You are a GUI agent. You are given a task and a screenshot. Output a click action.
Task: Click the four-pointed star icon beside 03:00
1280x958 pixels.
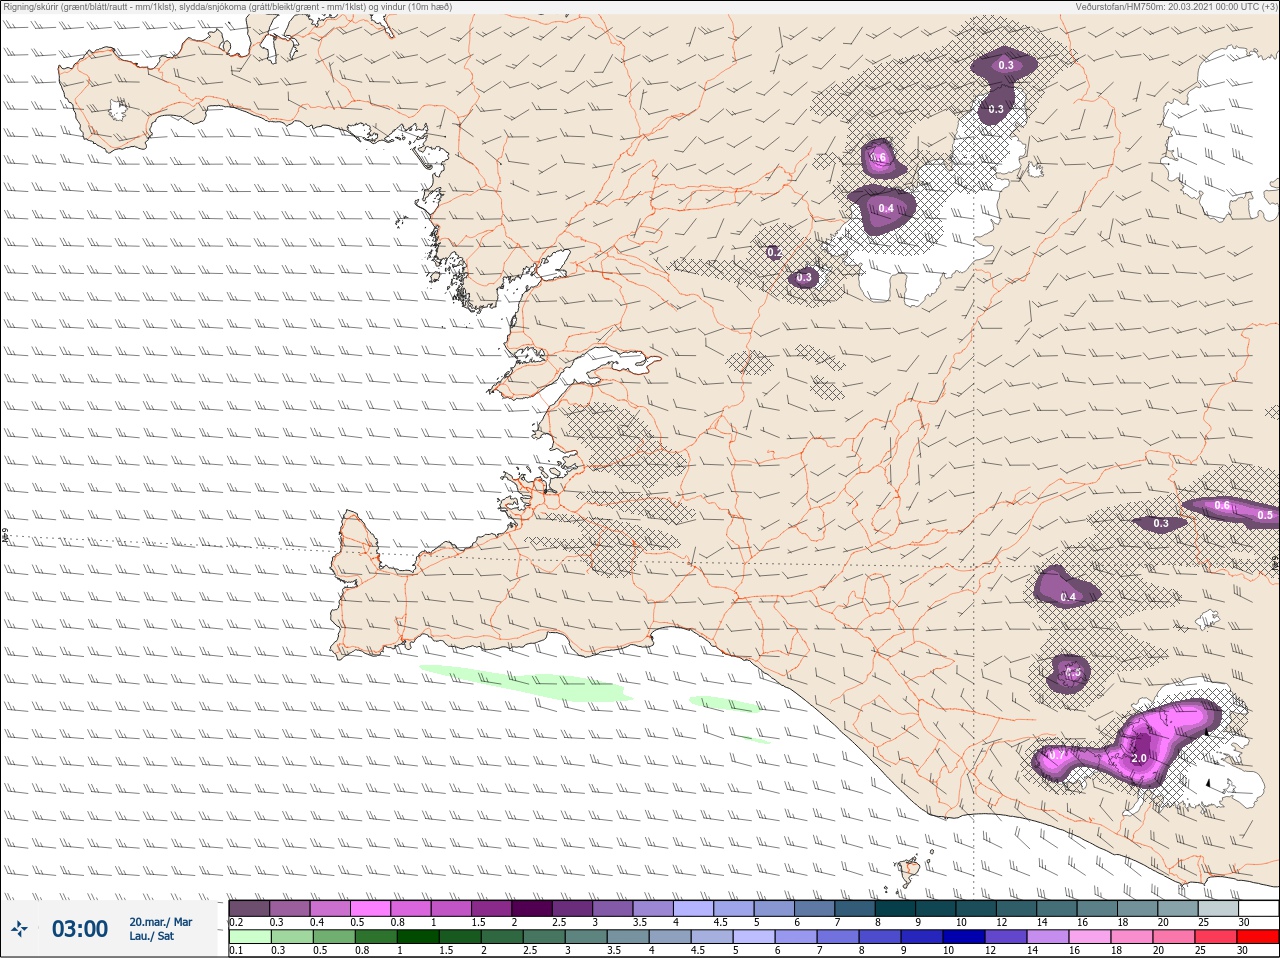(20, 929)
